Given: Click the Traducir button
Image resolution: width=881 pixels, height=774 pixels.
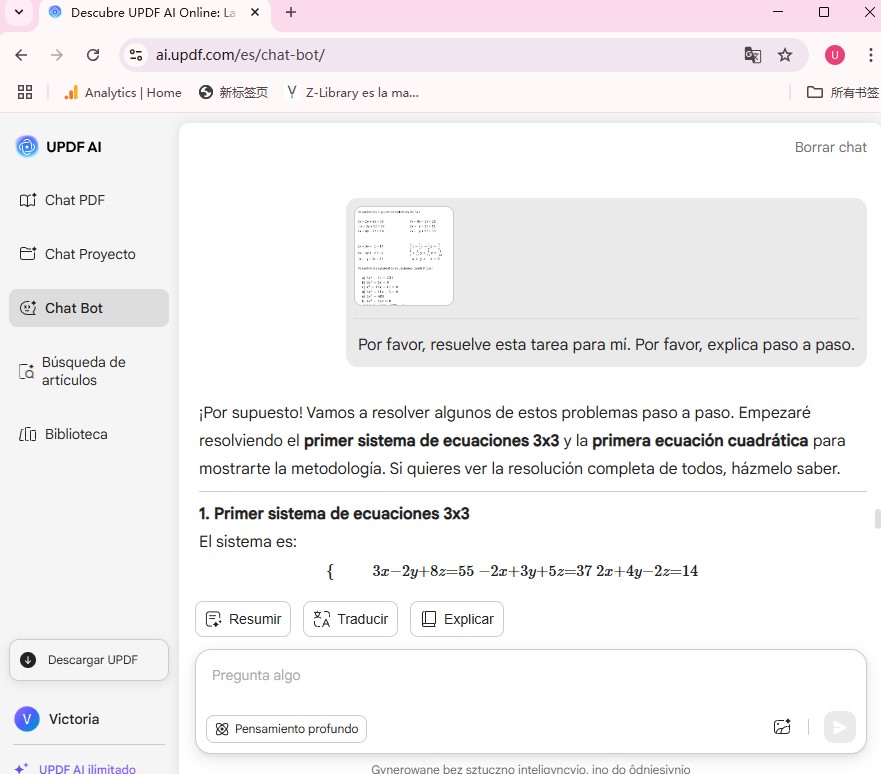Looking at the screenshot, I should (350, 619).
